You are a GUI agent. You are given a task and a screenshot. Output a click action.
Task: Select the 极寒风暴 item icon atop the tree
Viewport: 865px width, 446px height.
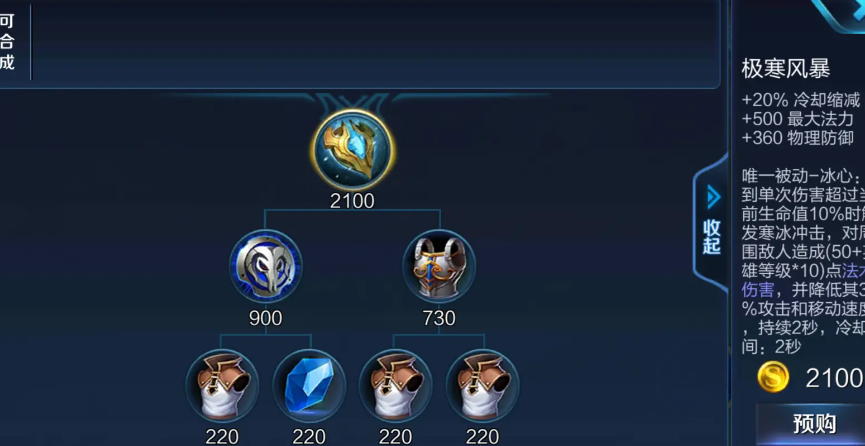353,150
